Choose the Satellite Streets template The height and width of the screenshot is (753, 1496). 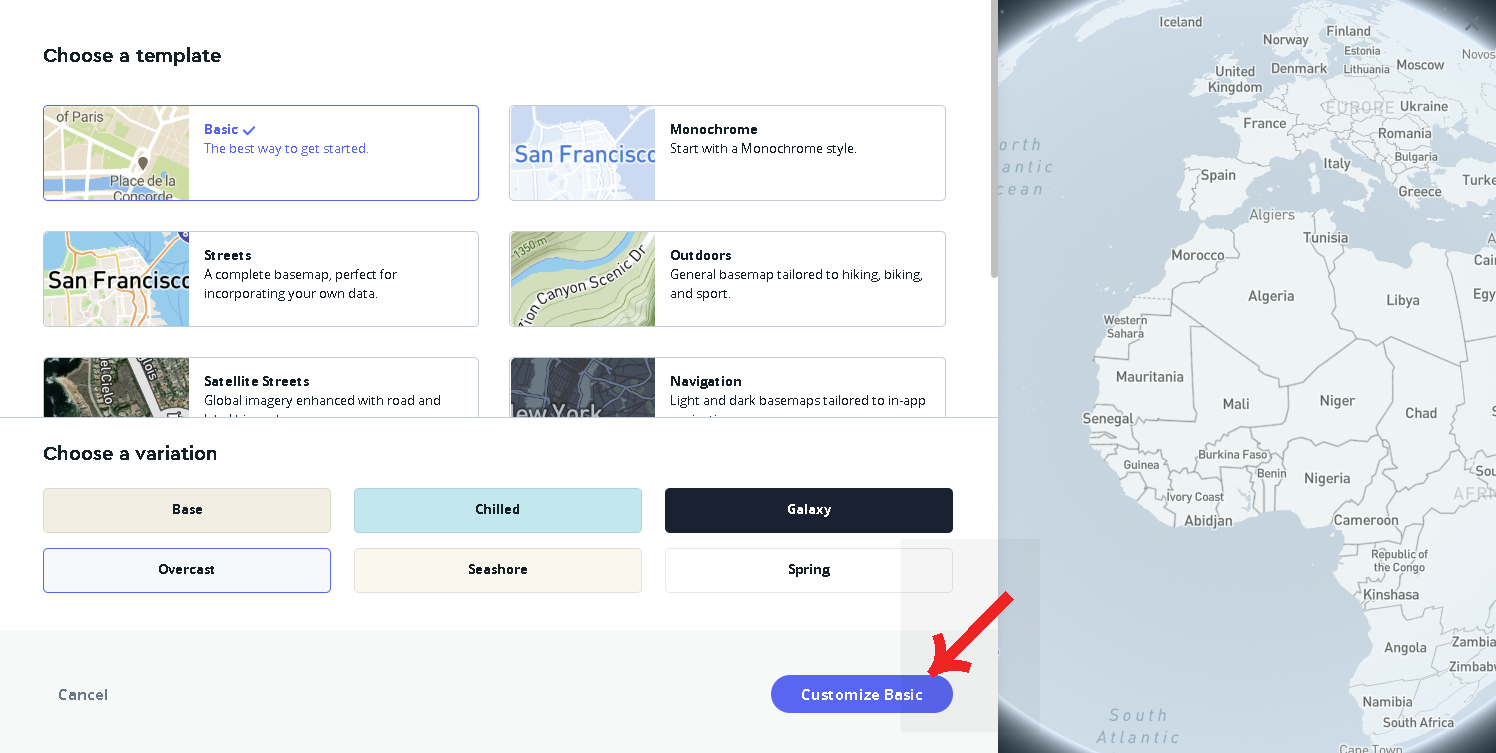pos(261,387)
